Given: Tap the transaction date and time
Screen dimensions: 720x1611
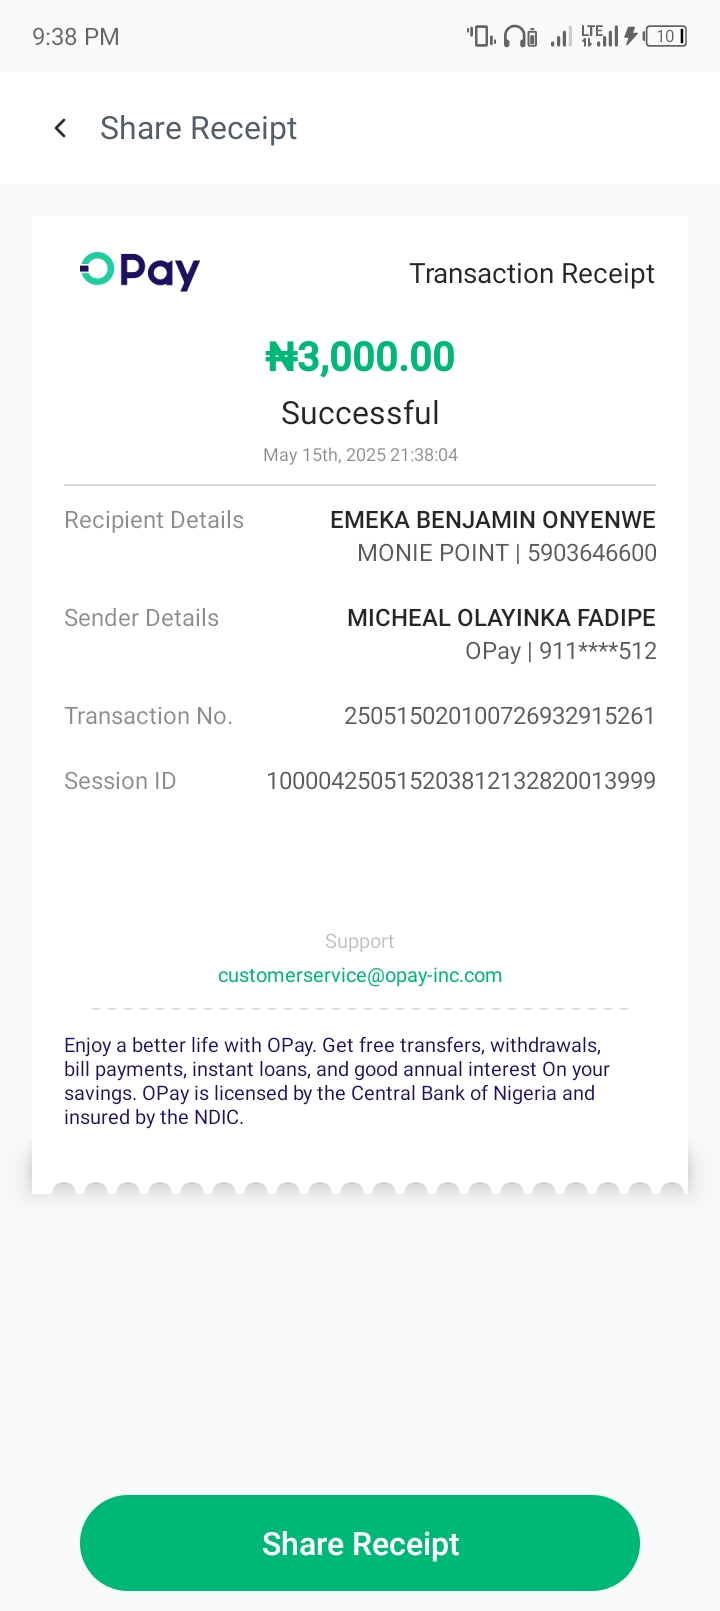Looking at the screenshot, I should [x=360, y=455].
